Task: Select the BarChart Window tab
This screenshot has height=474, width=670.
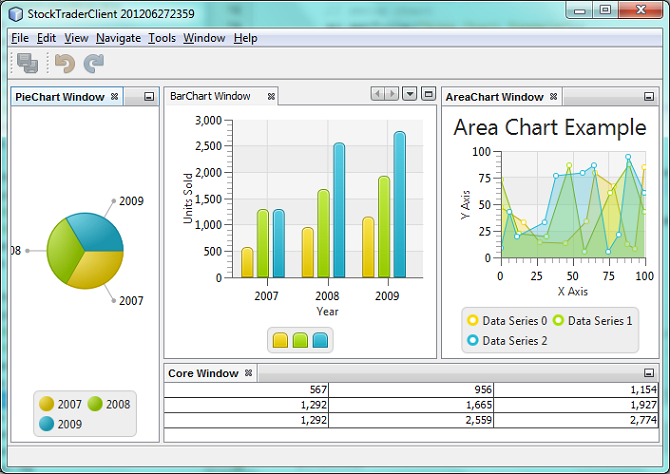Action: [x=211, y=96]
